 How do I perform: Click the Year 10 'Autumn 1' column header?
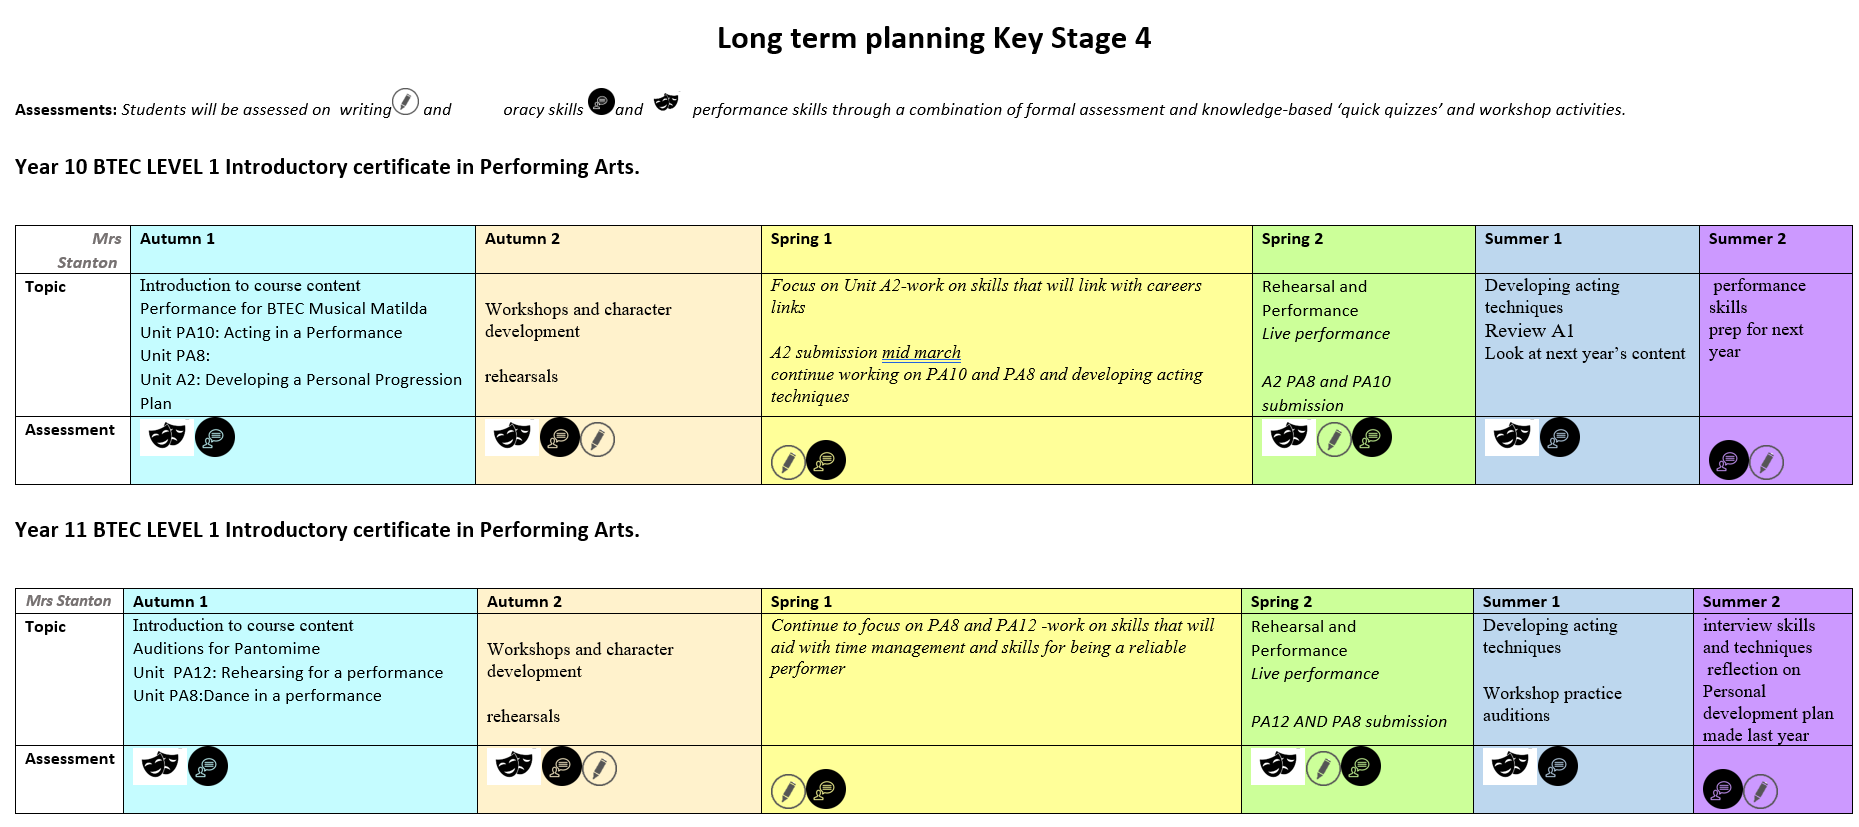pos(303,249)
